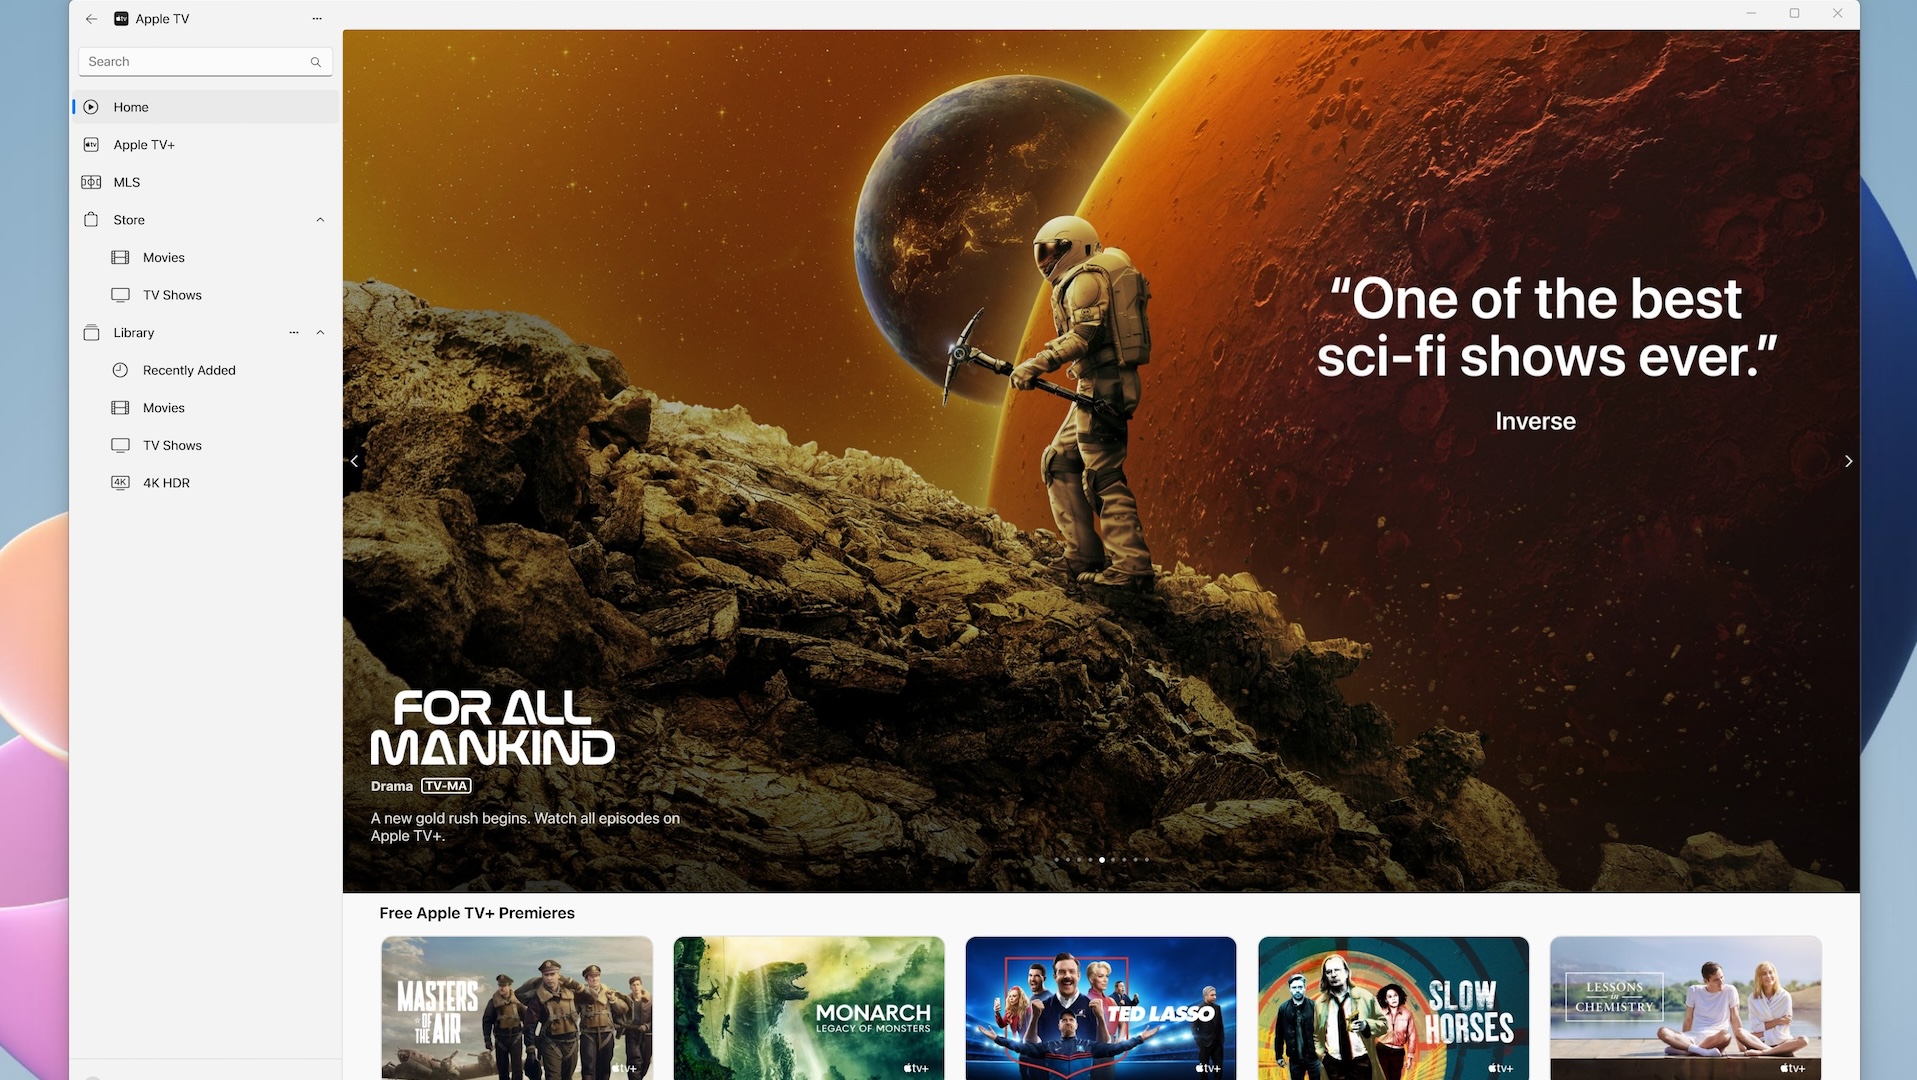Click the Apple TV+ sidebar icon
The height and width of the screenshot is (1080, 1917).
point(91,145)
